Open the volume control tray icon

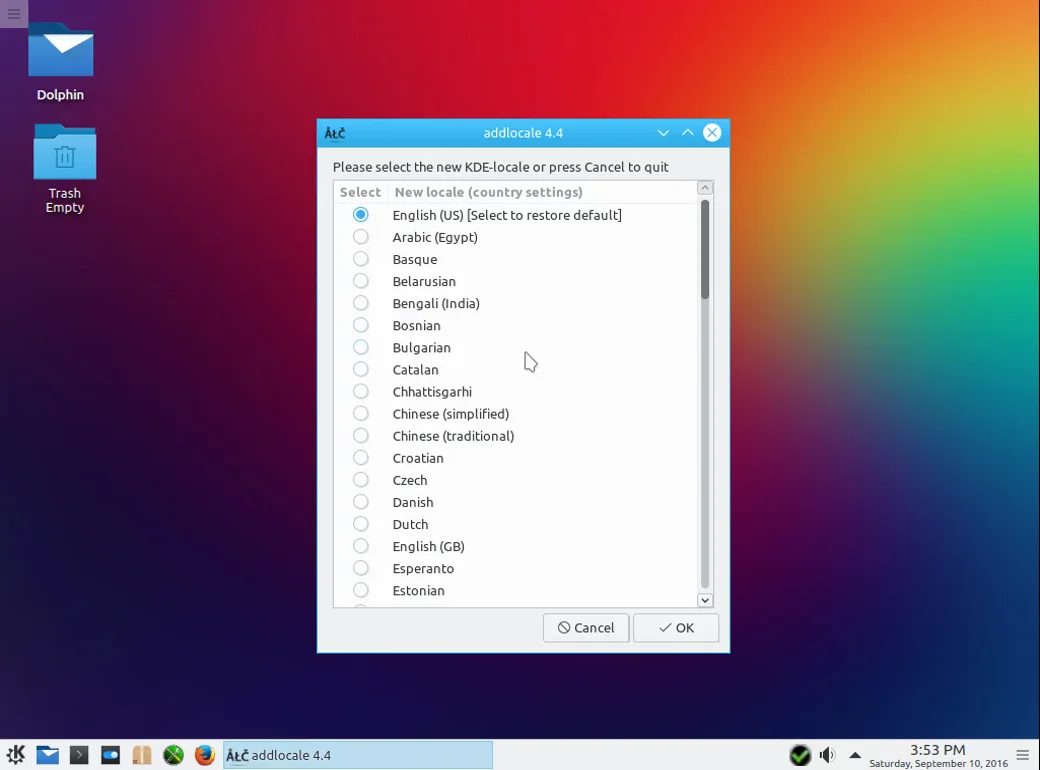pos(827,755)
